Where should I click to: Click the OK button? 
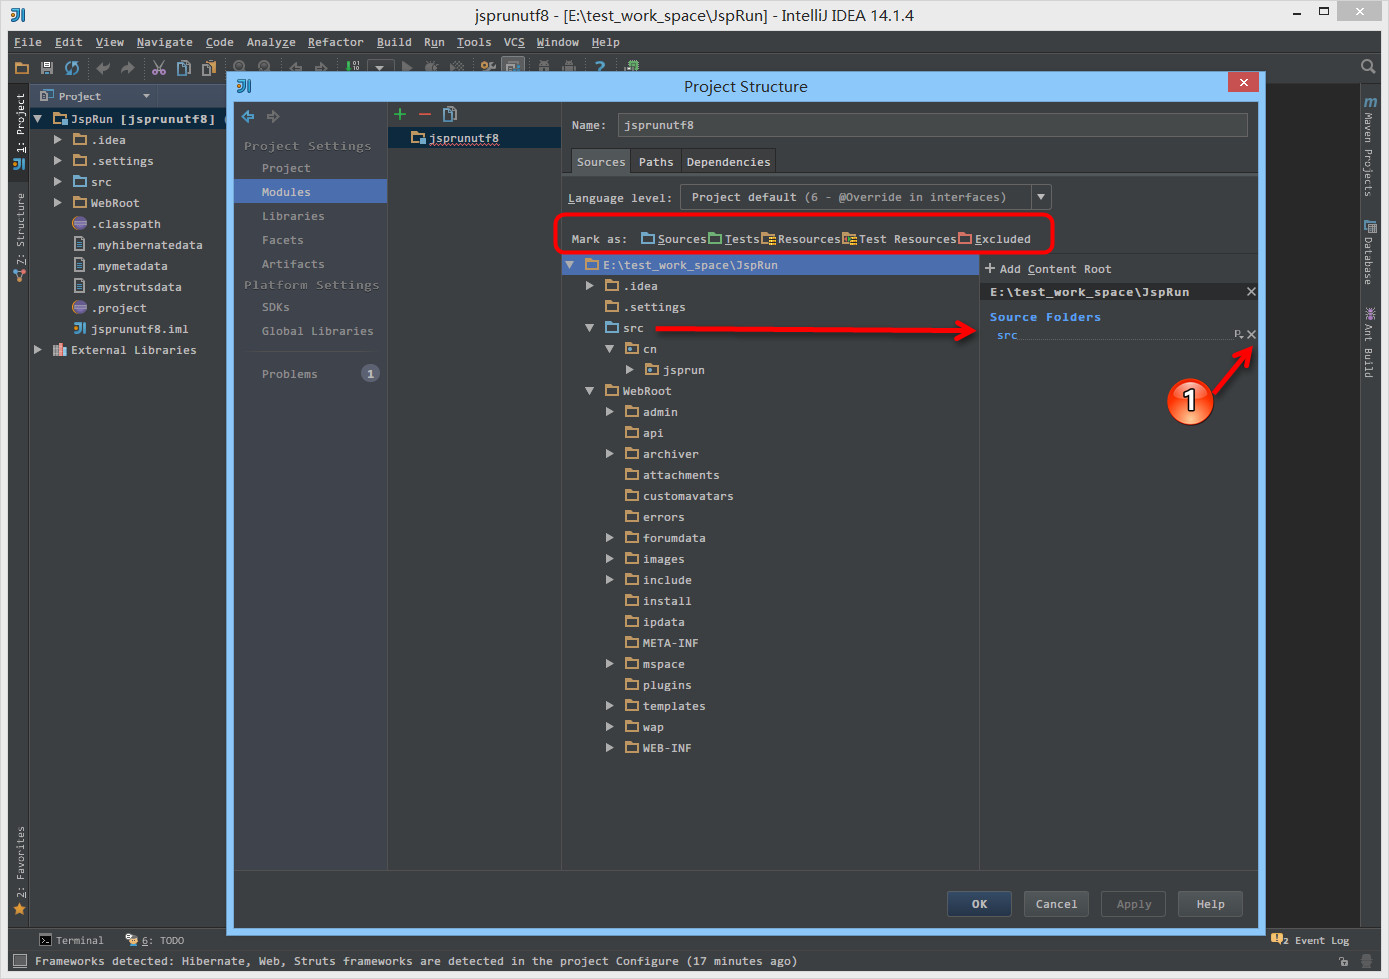[x=979, y=904]
